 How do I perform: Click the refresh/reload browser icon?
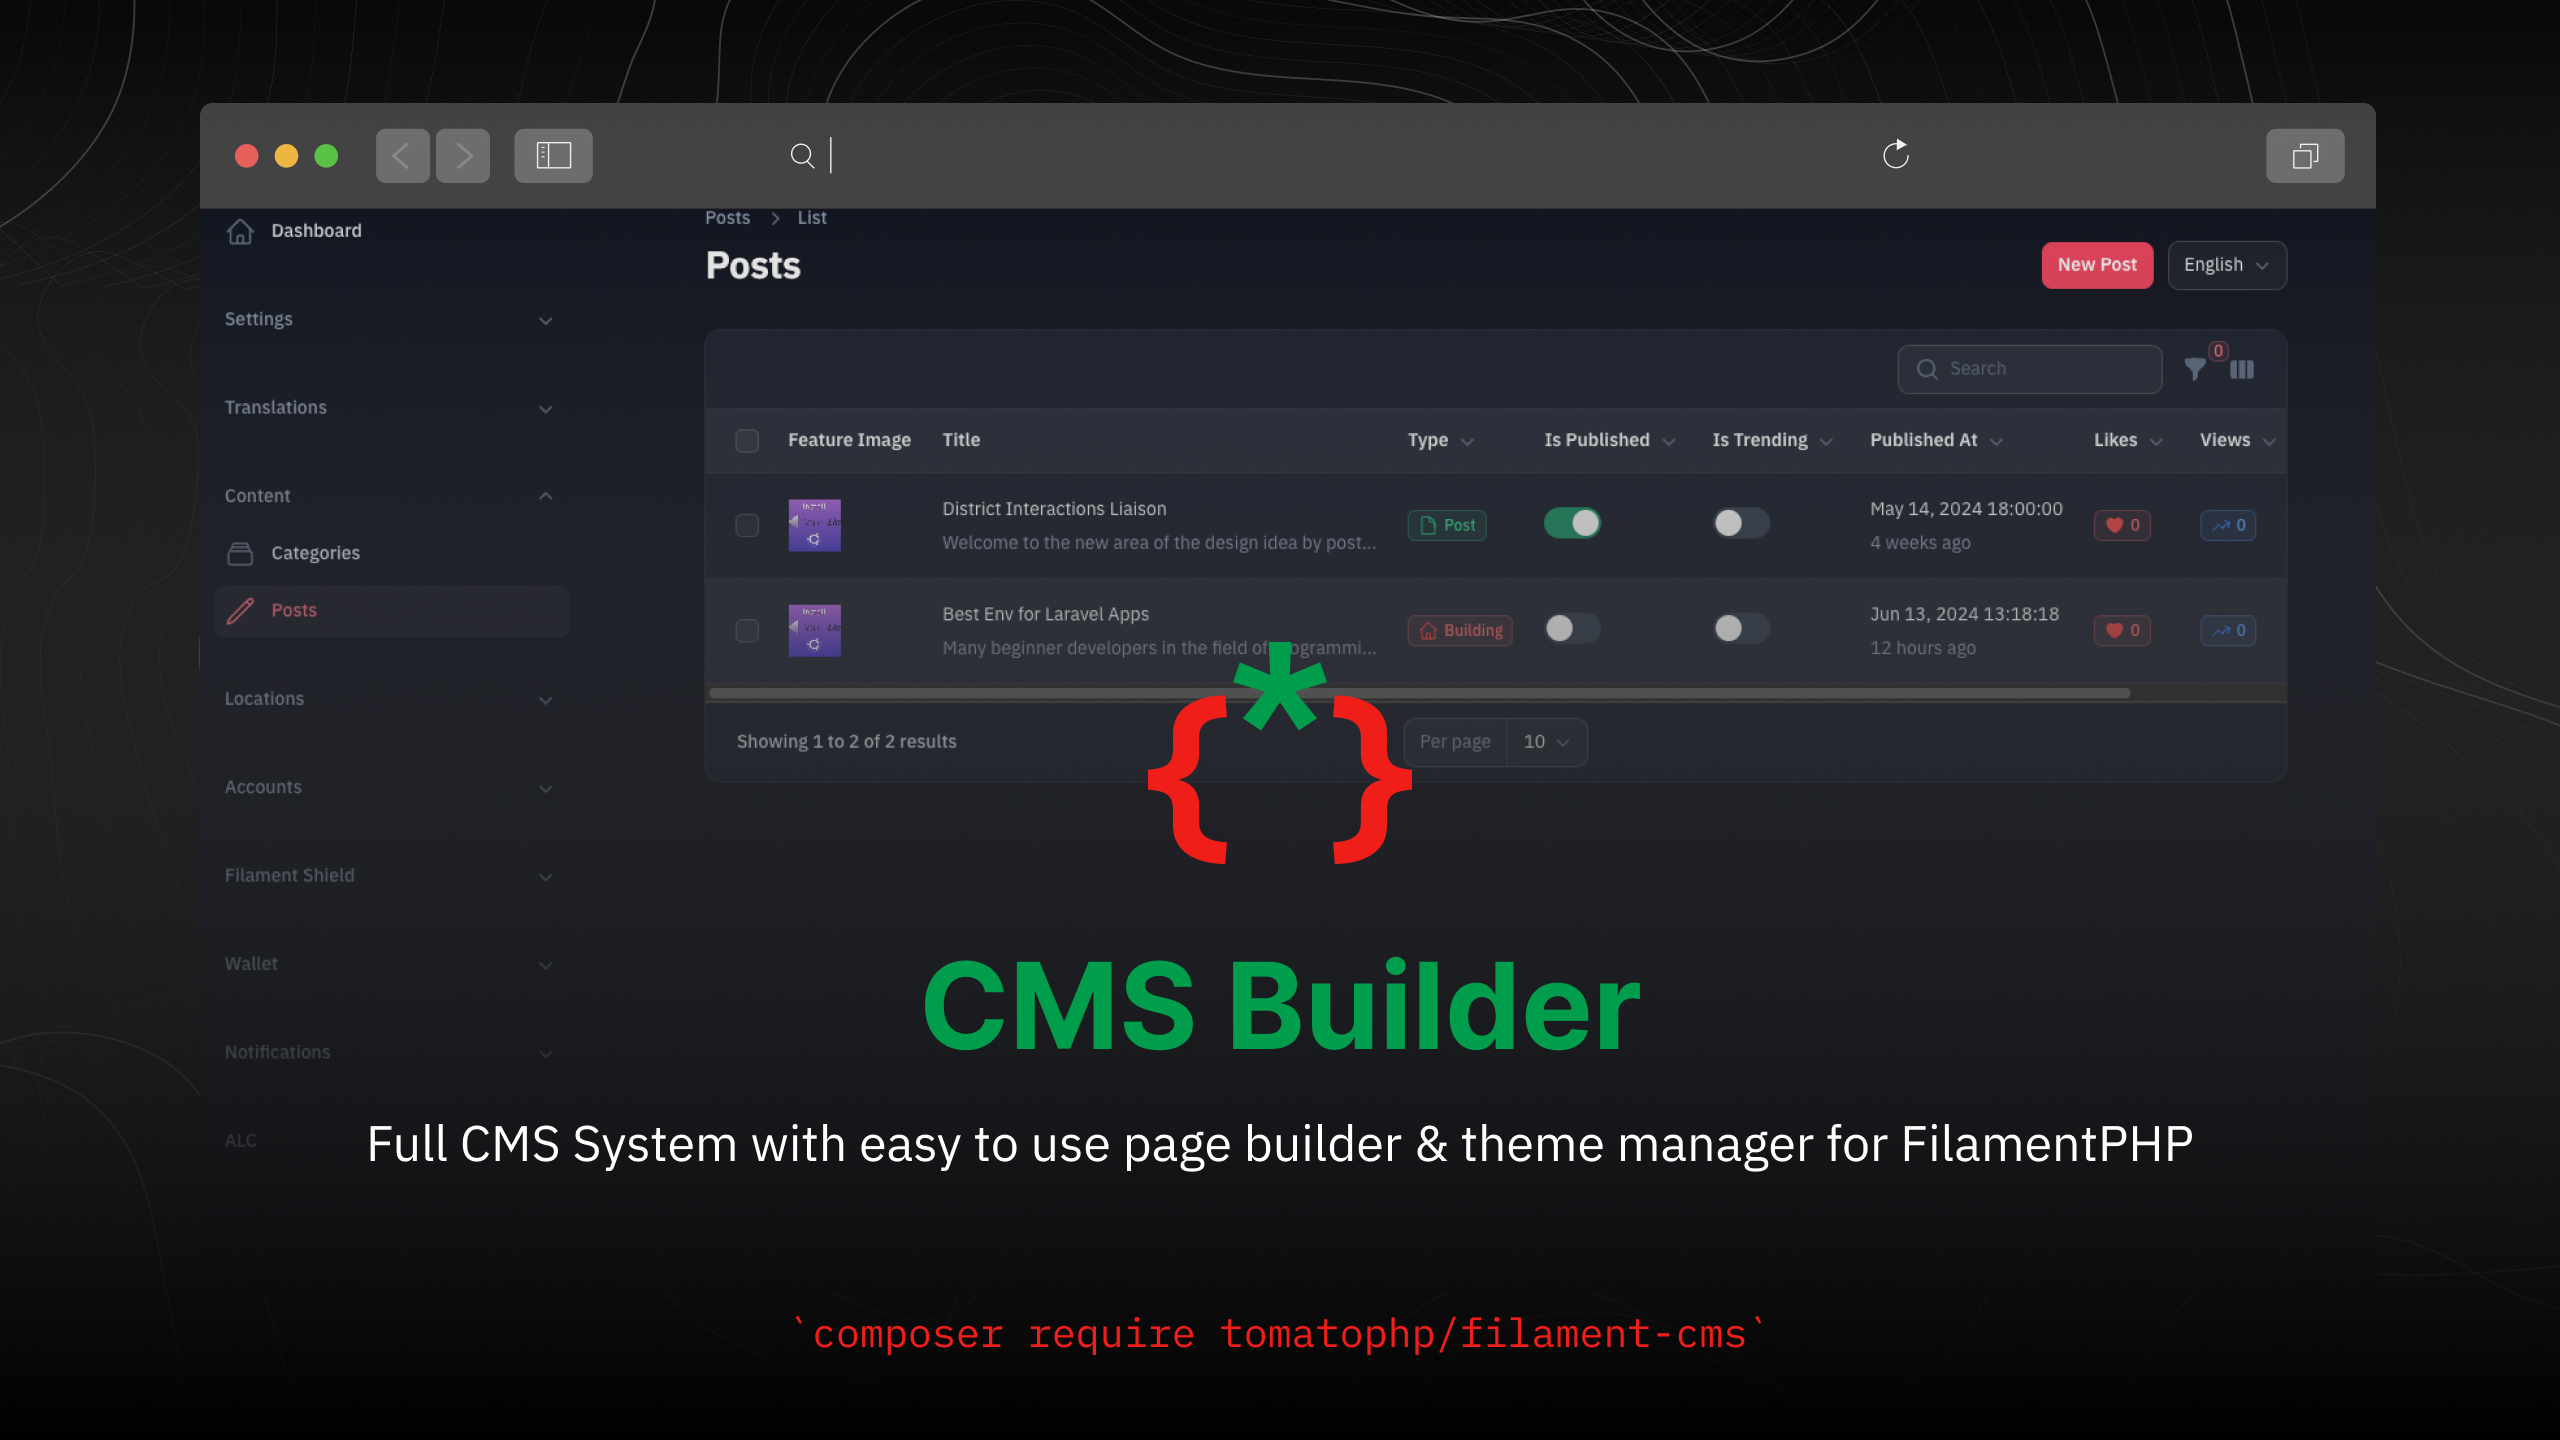click(x=1895, y=155)
